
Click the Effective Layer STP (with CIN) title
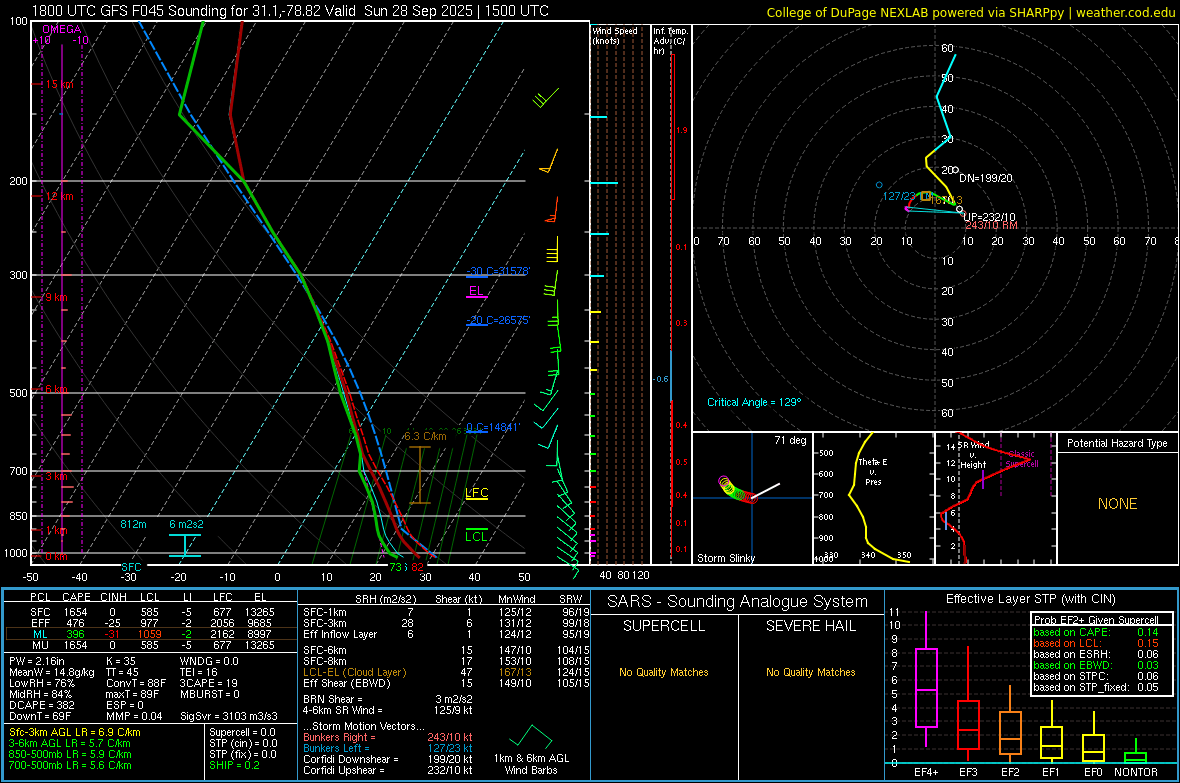[1030, 599]
